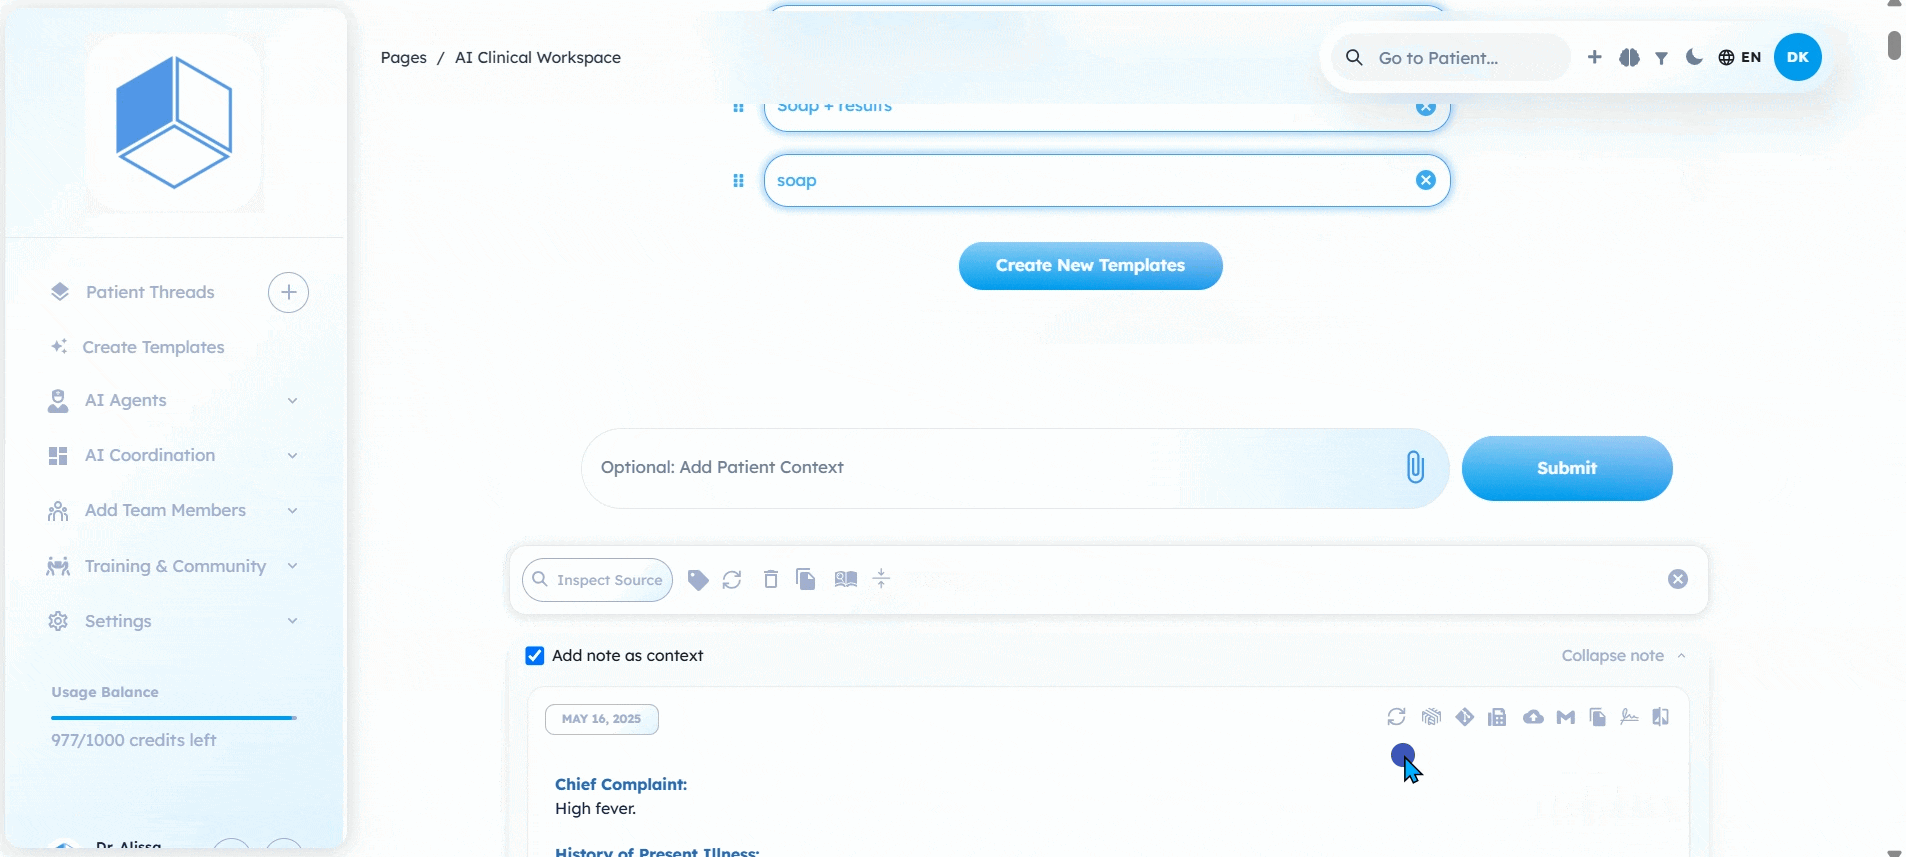
Task: Open the Settings sidebar item
Action: (117, 621)
